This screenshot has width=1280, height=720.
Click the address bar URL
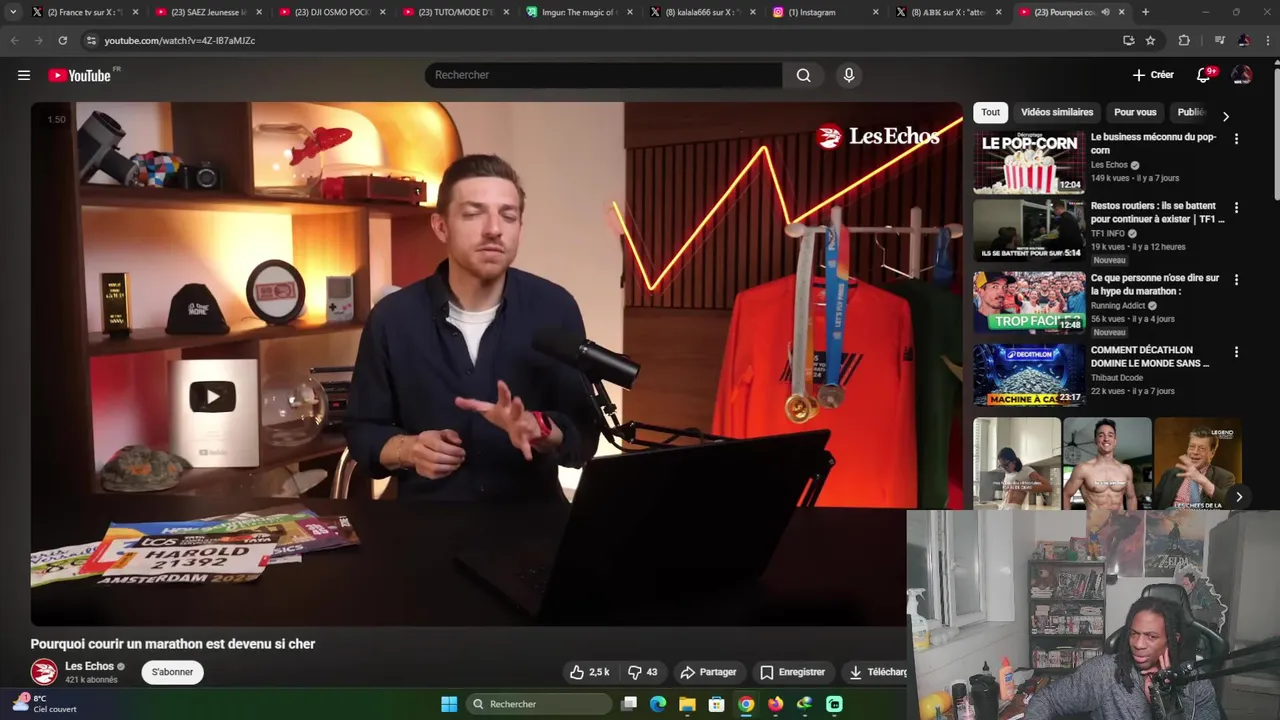pos(180,41)
